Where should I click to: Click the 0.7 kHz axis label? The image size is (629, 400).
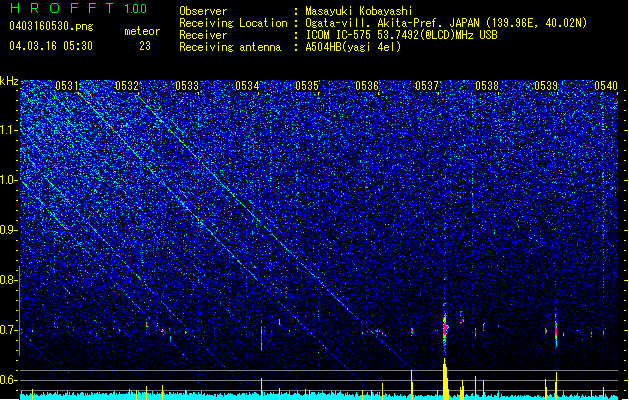pos(9,330)
